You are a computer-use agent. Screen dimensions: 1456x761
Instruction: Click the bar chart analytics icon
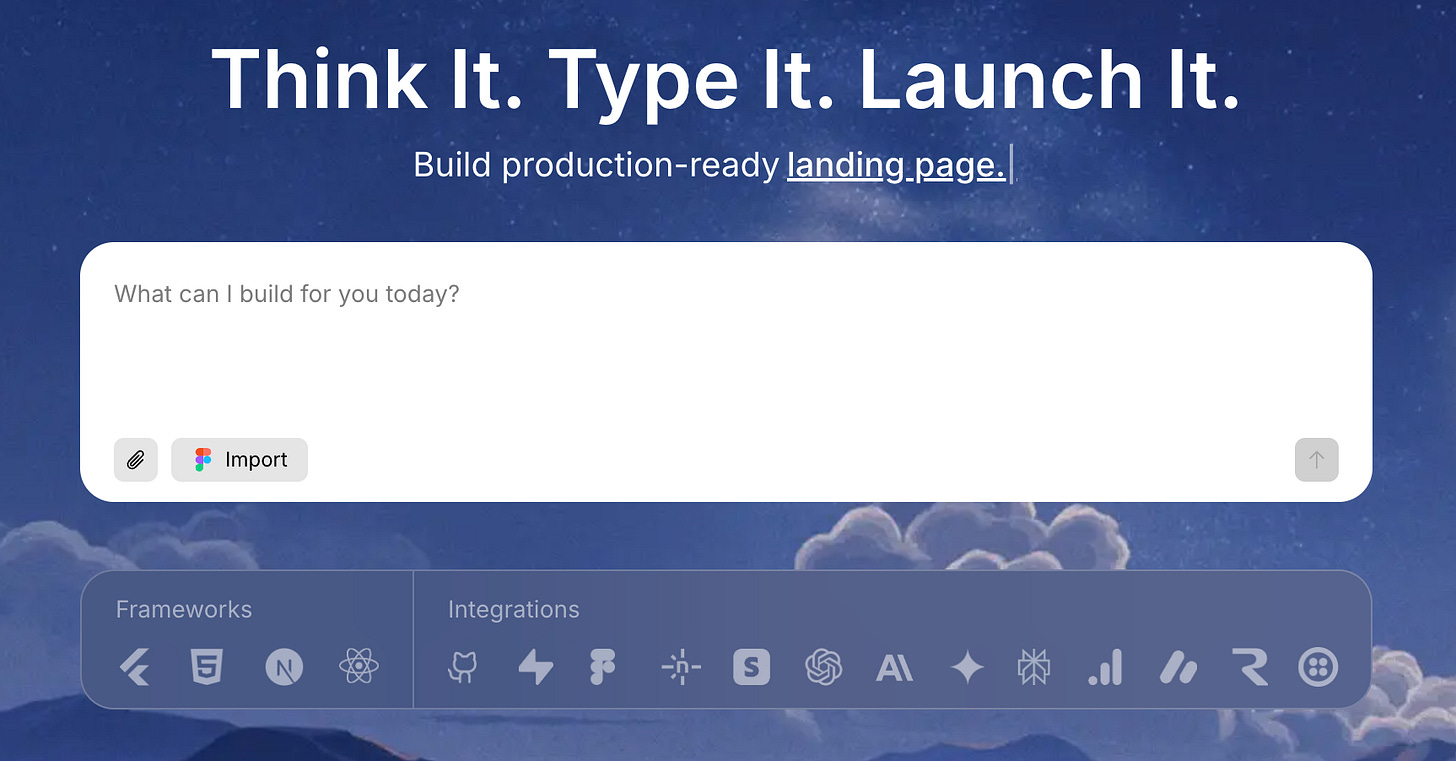(x=1105, y=667)
